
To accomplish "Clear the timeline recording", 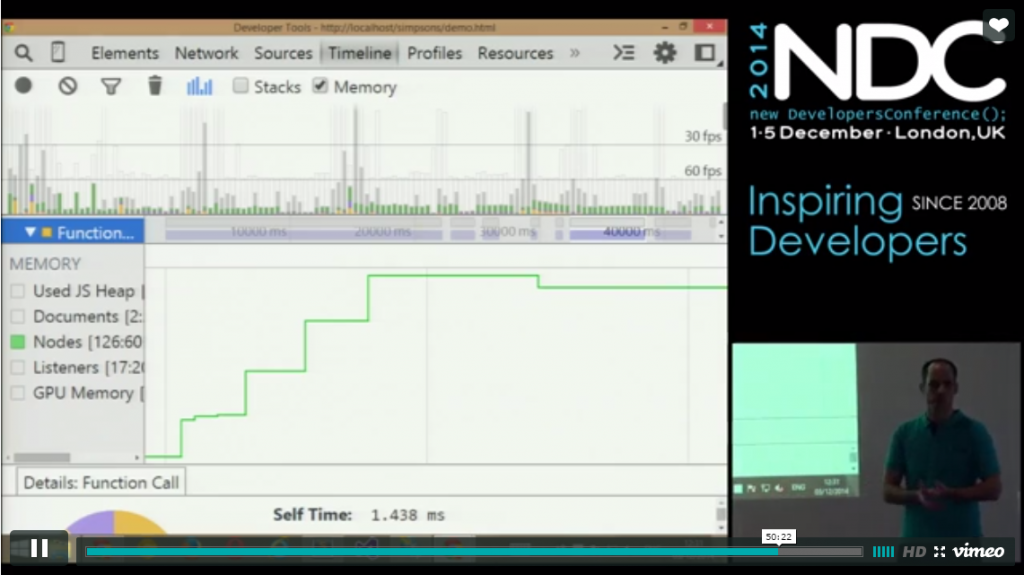I will click(67, 87).
